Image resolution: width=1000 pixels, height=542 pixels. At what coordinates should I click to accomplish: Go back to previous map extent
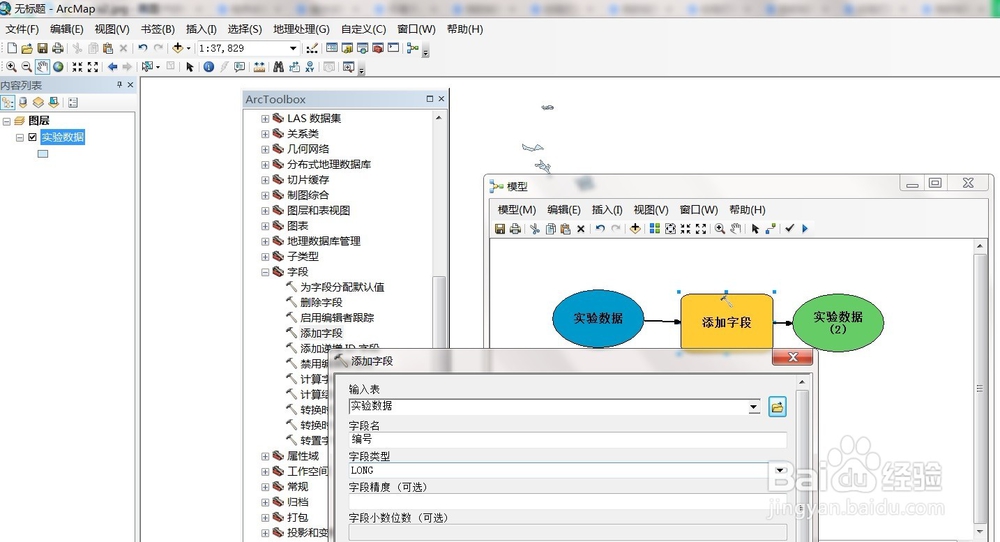pos(112,67)
